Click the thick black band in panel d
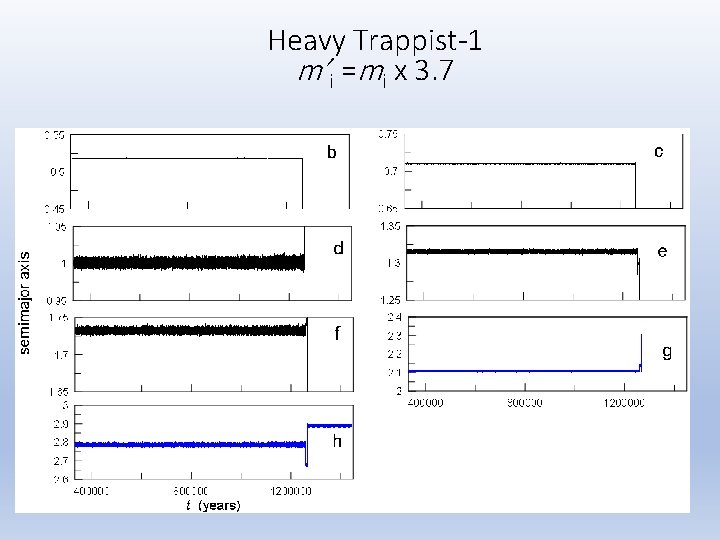The image size is (720, 540). (189, 263)
